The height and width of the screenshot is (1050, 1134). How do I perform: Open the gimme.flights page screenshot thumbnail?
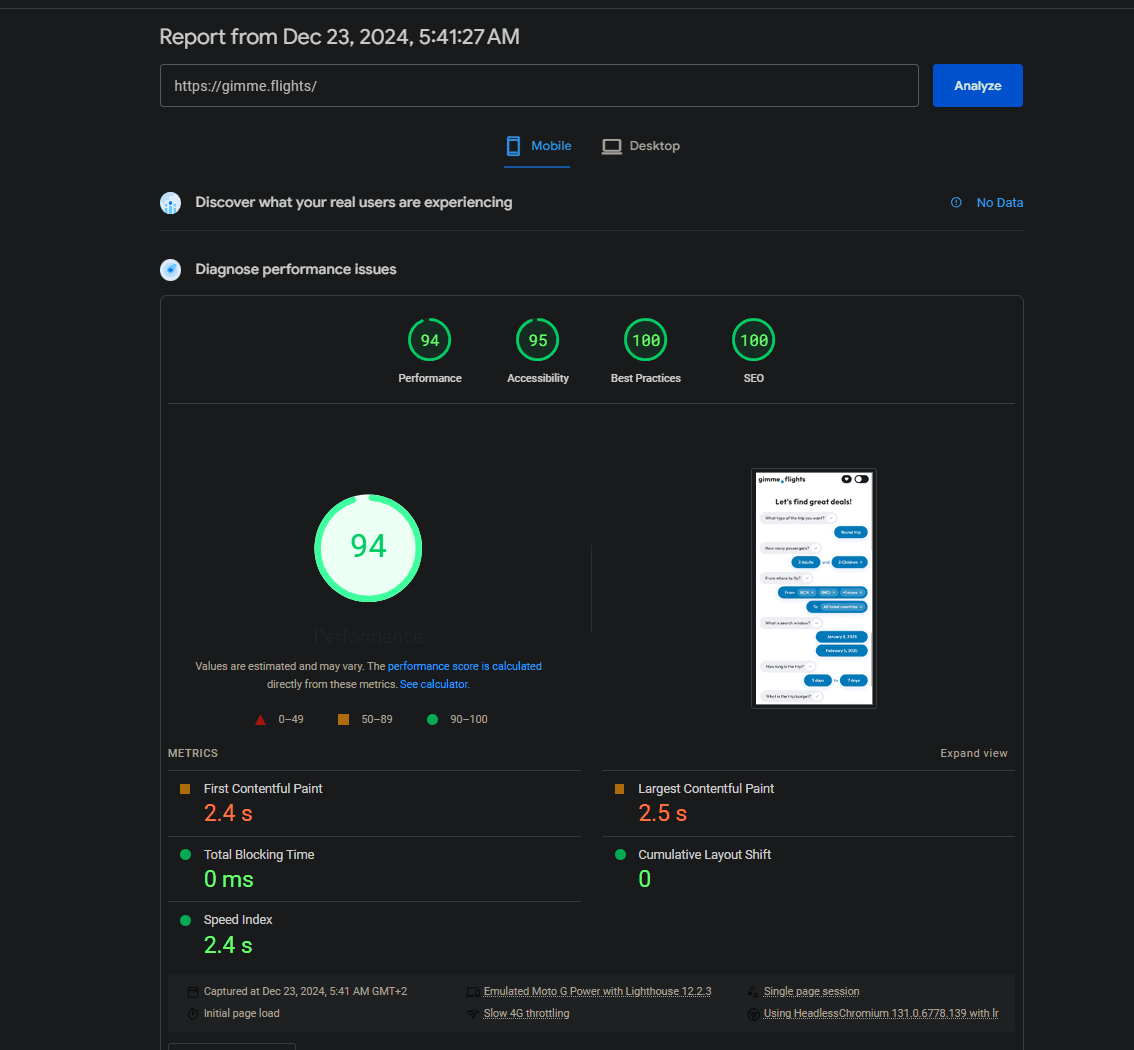point(813,588)
